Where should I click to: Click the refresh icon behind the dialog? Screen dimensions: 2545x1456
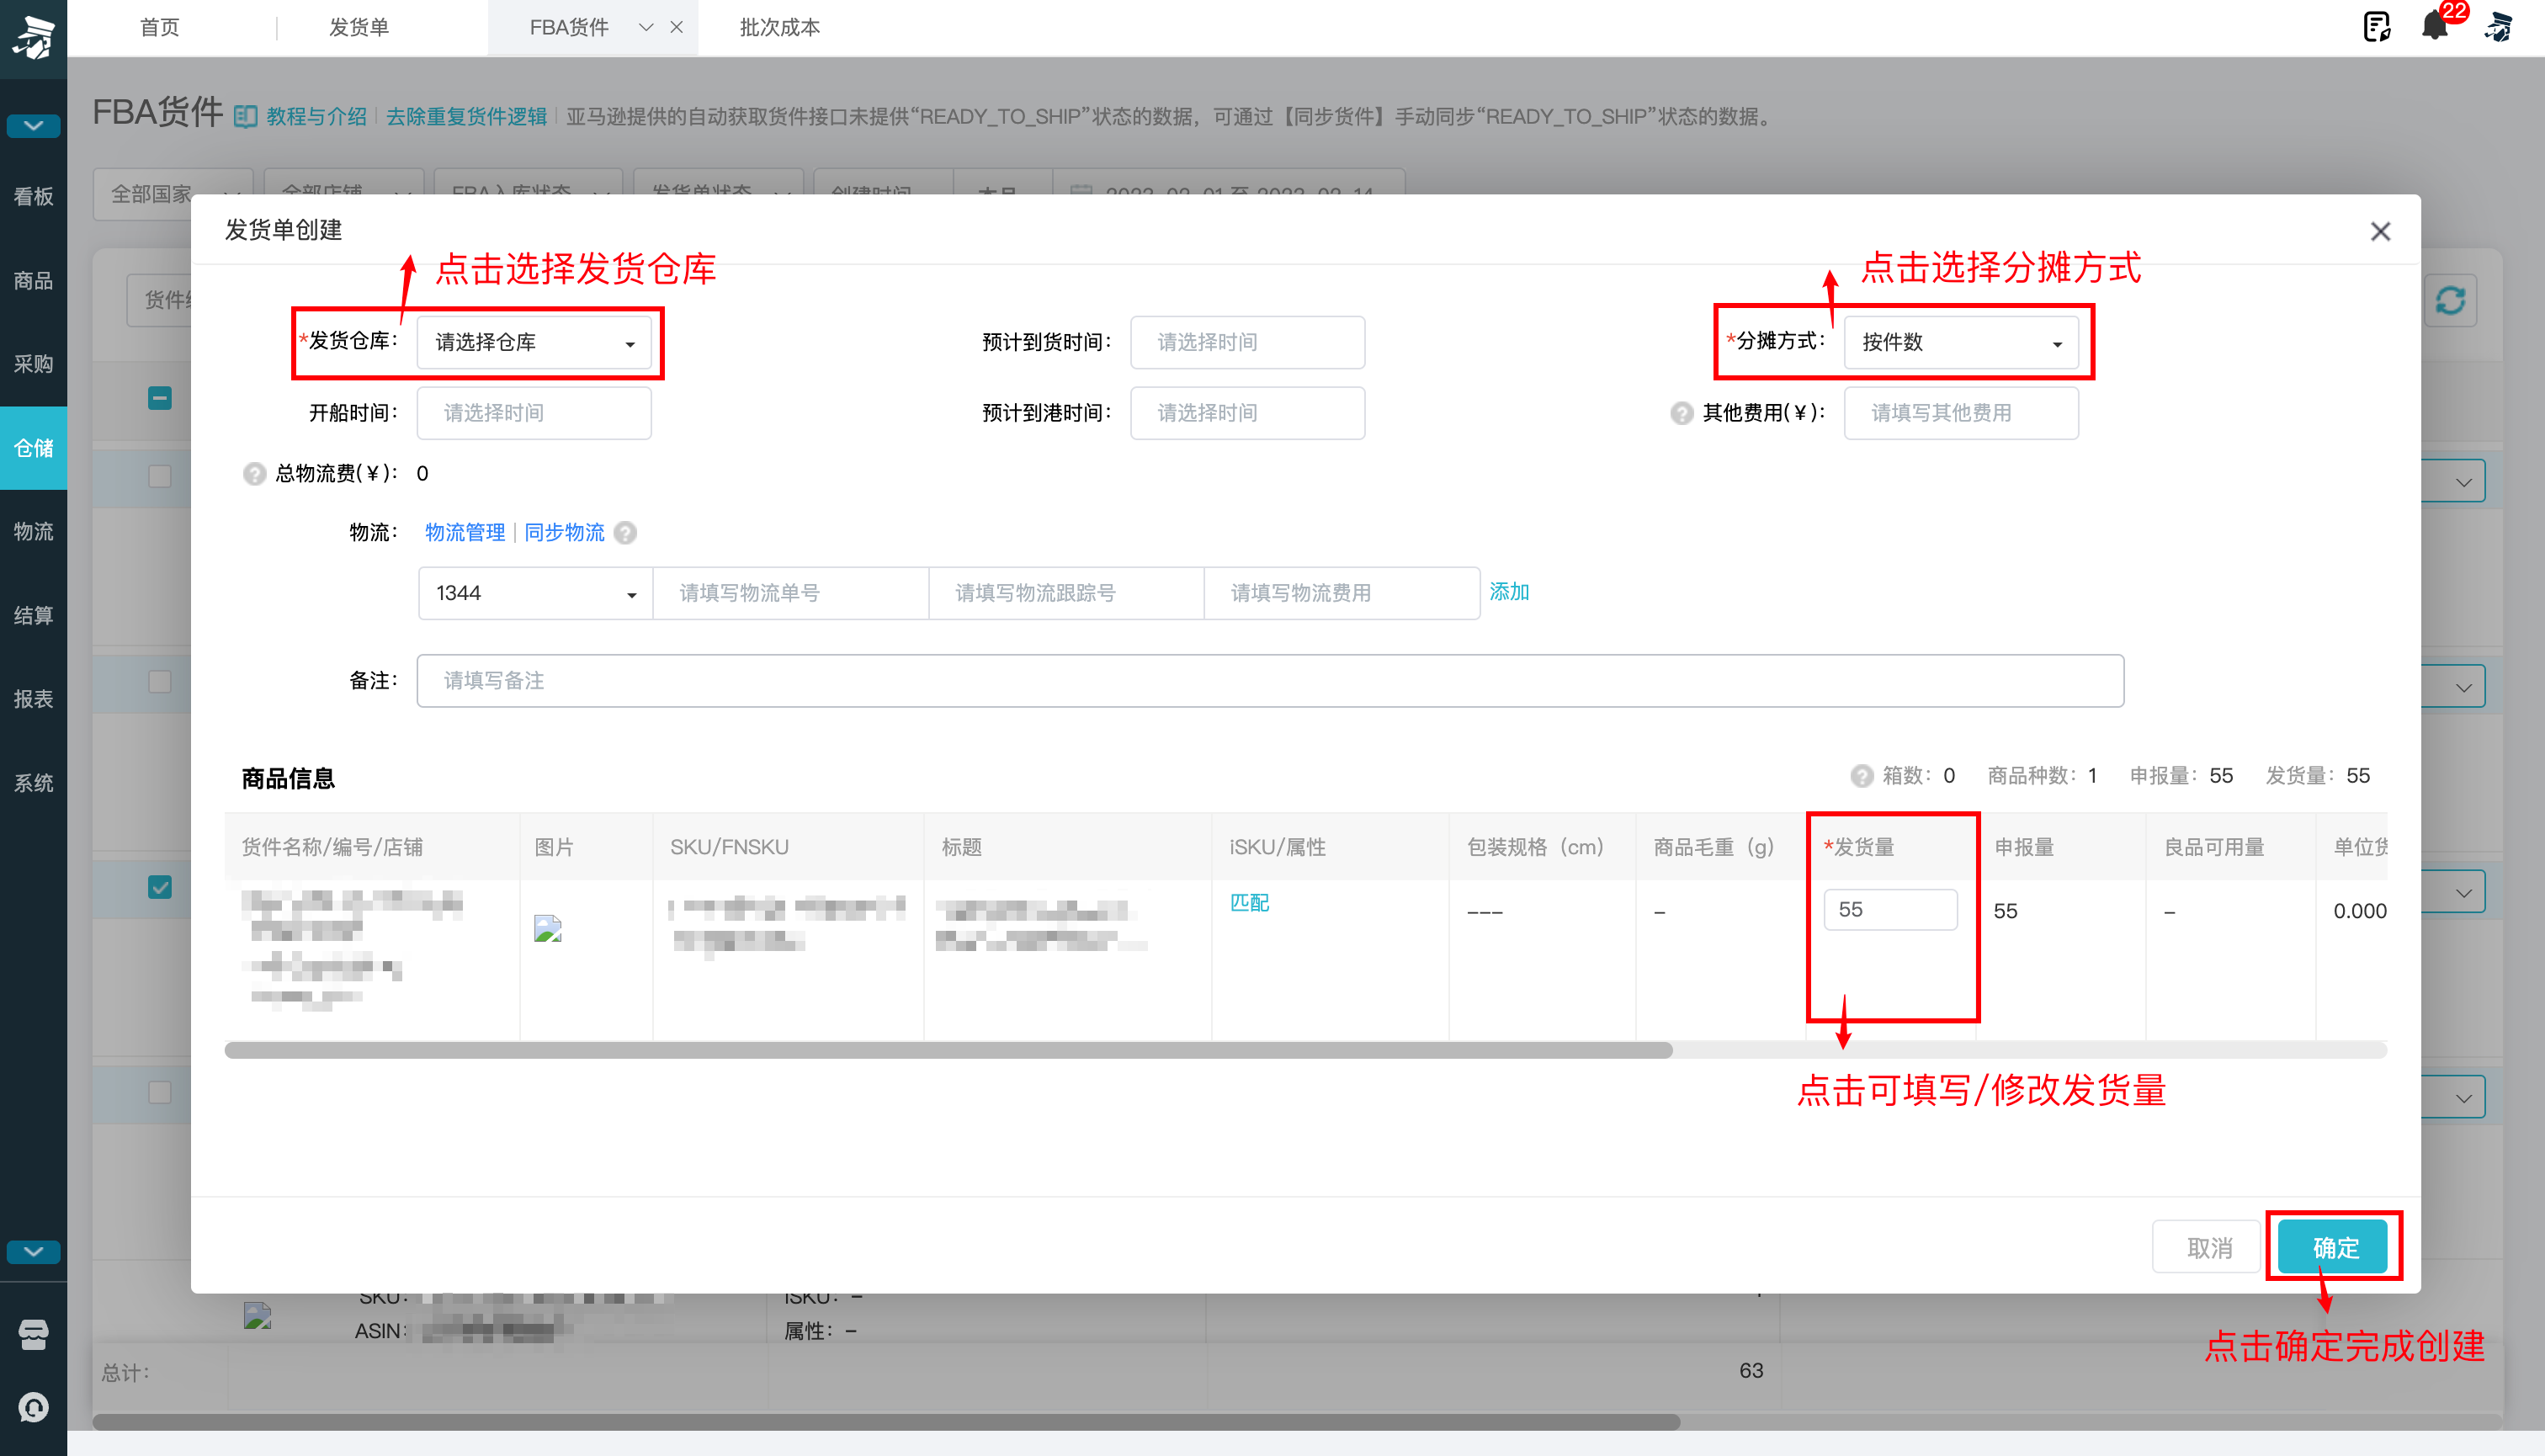point(2450,300)
